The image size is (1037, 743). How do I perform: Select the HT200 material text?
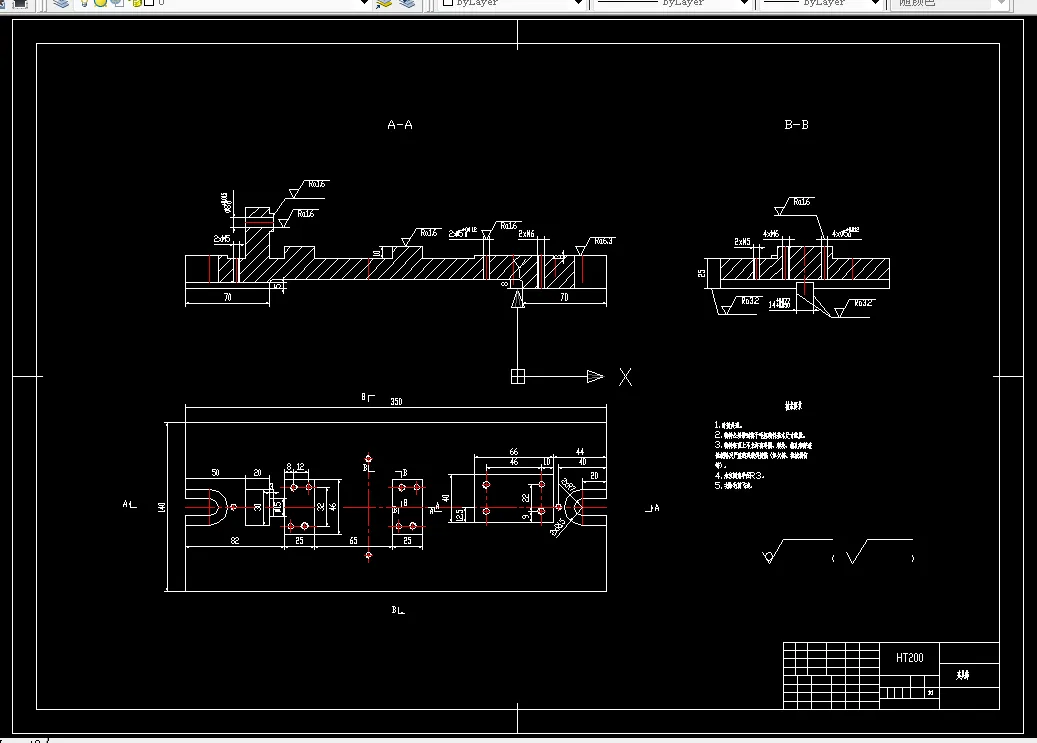[x=909, y=658]
